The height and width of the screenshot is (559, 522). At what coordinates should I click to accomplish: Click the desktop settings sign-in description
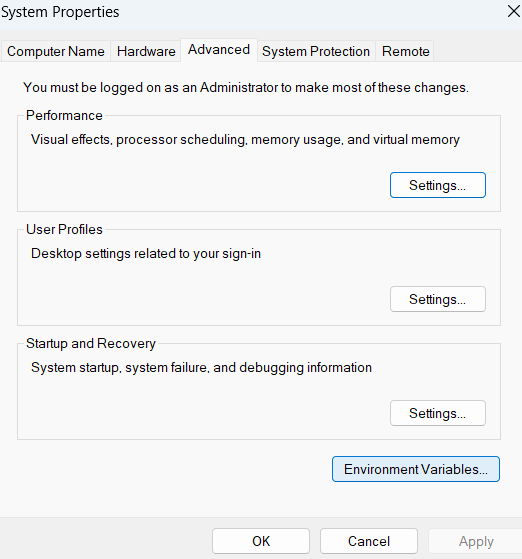(x=146, y=253)
